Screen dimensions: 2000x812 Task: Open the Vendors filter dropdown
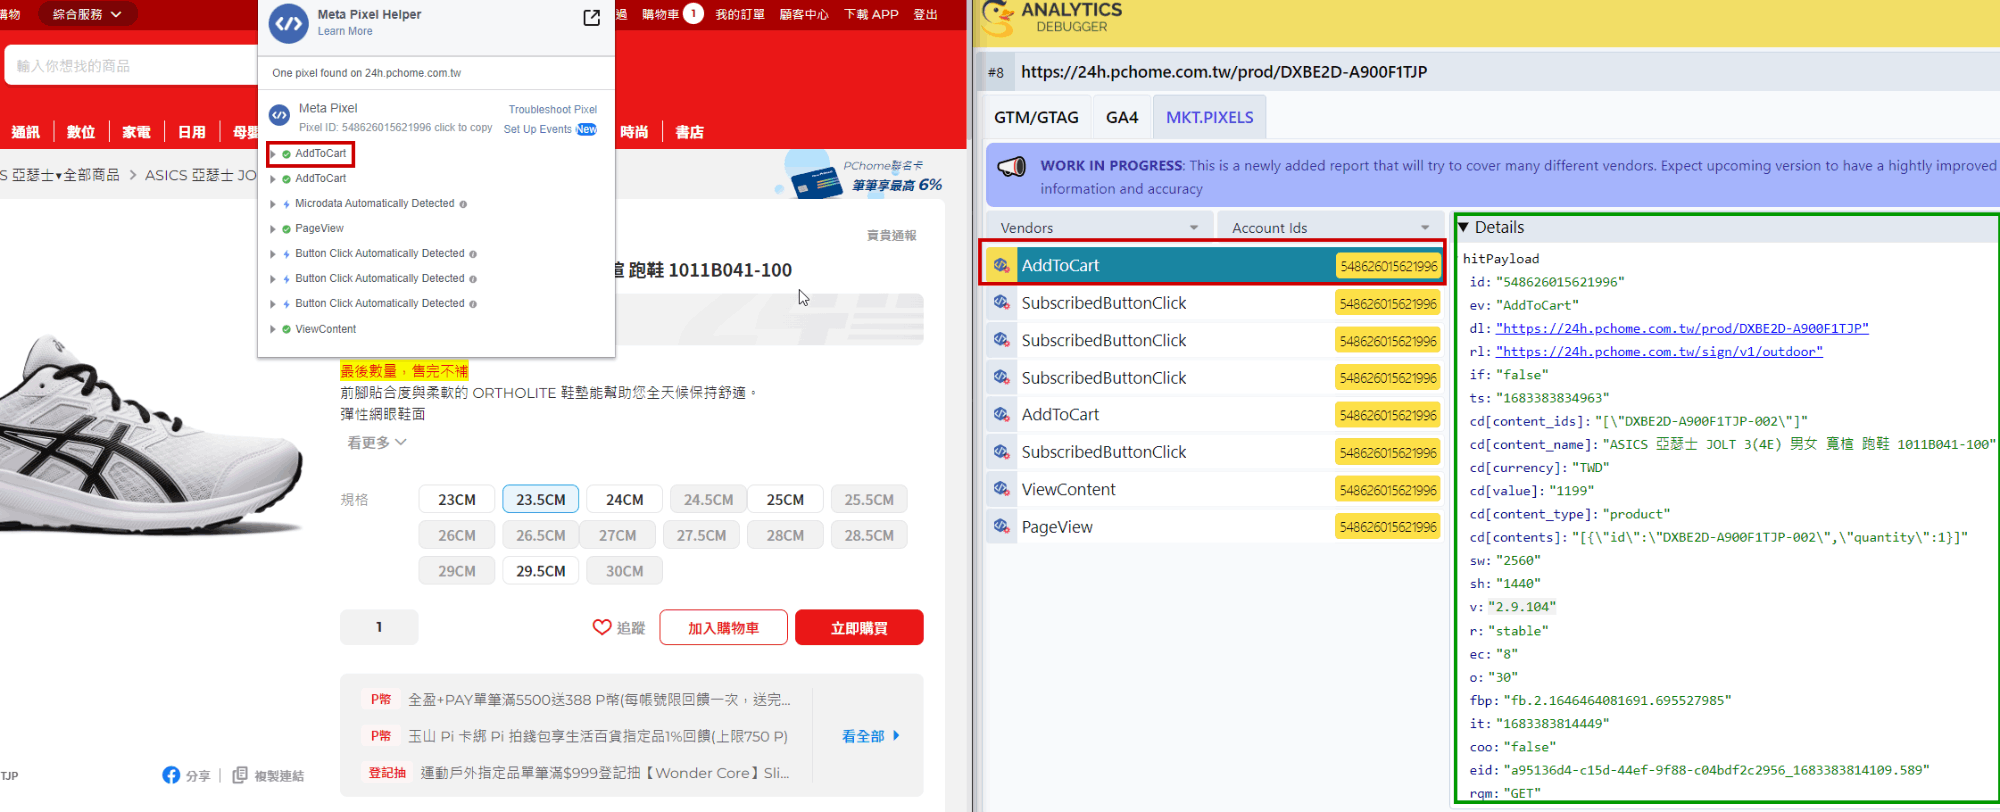tap(1099, 227)
